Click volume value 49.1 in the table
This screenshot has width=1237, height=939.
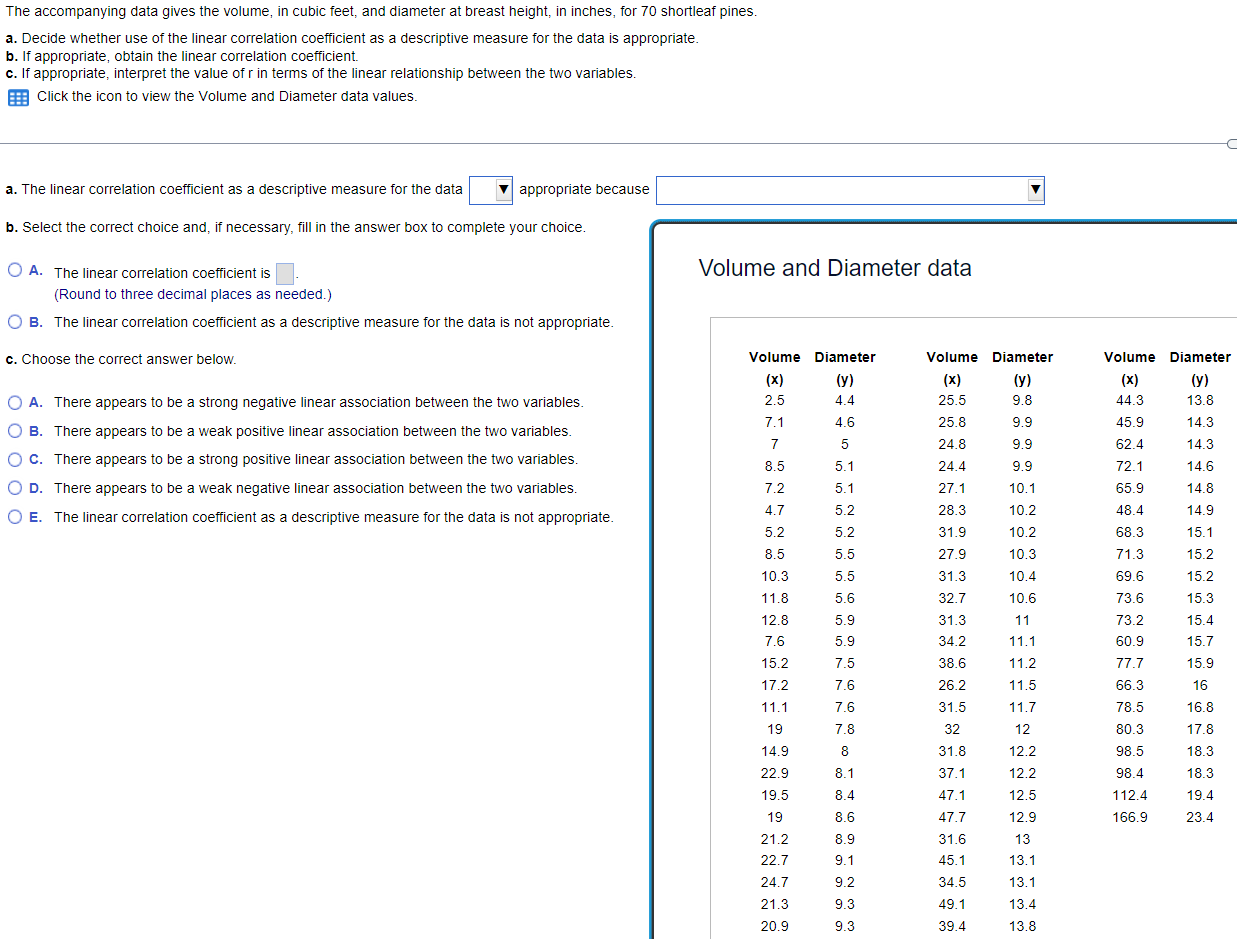click(x=952, y=904)
